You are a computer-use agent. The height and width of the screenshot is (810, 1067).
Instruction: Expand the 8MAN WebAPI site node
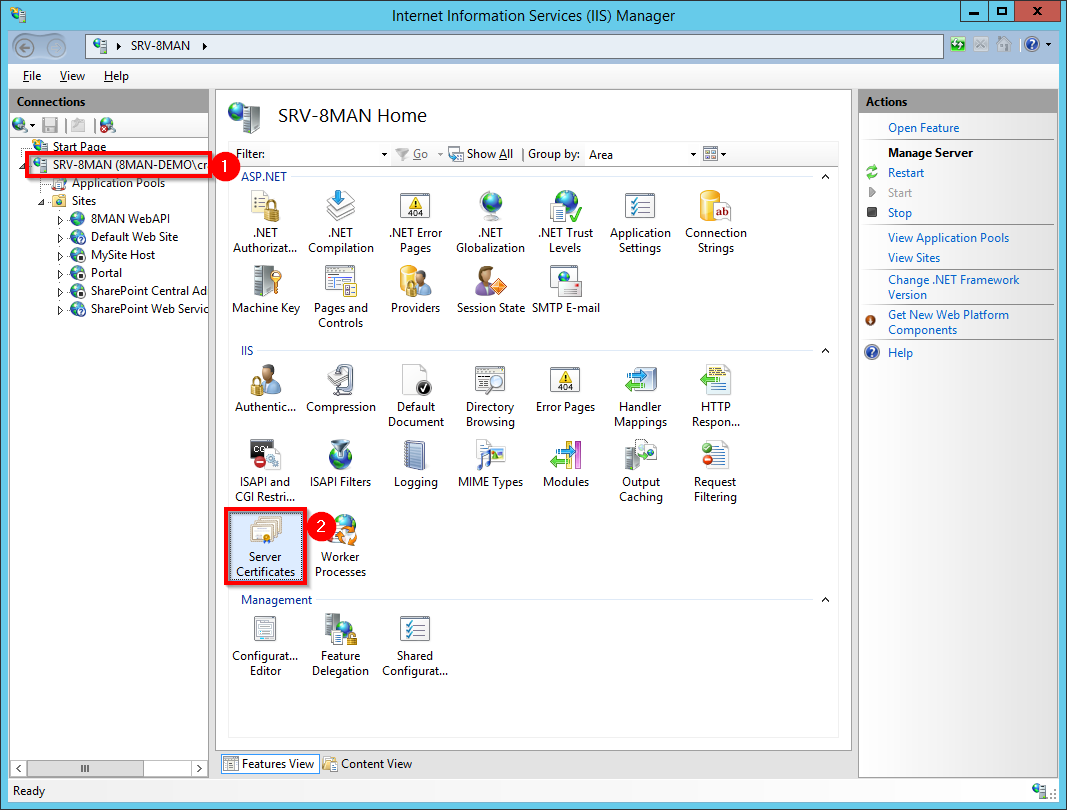[60, 220]
